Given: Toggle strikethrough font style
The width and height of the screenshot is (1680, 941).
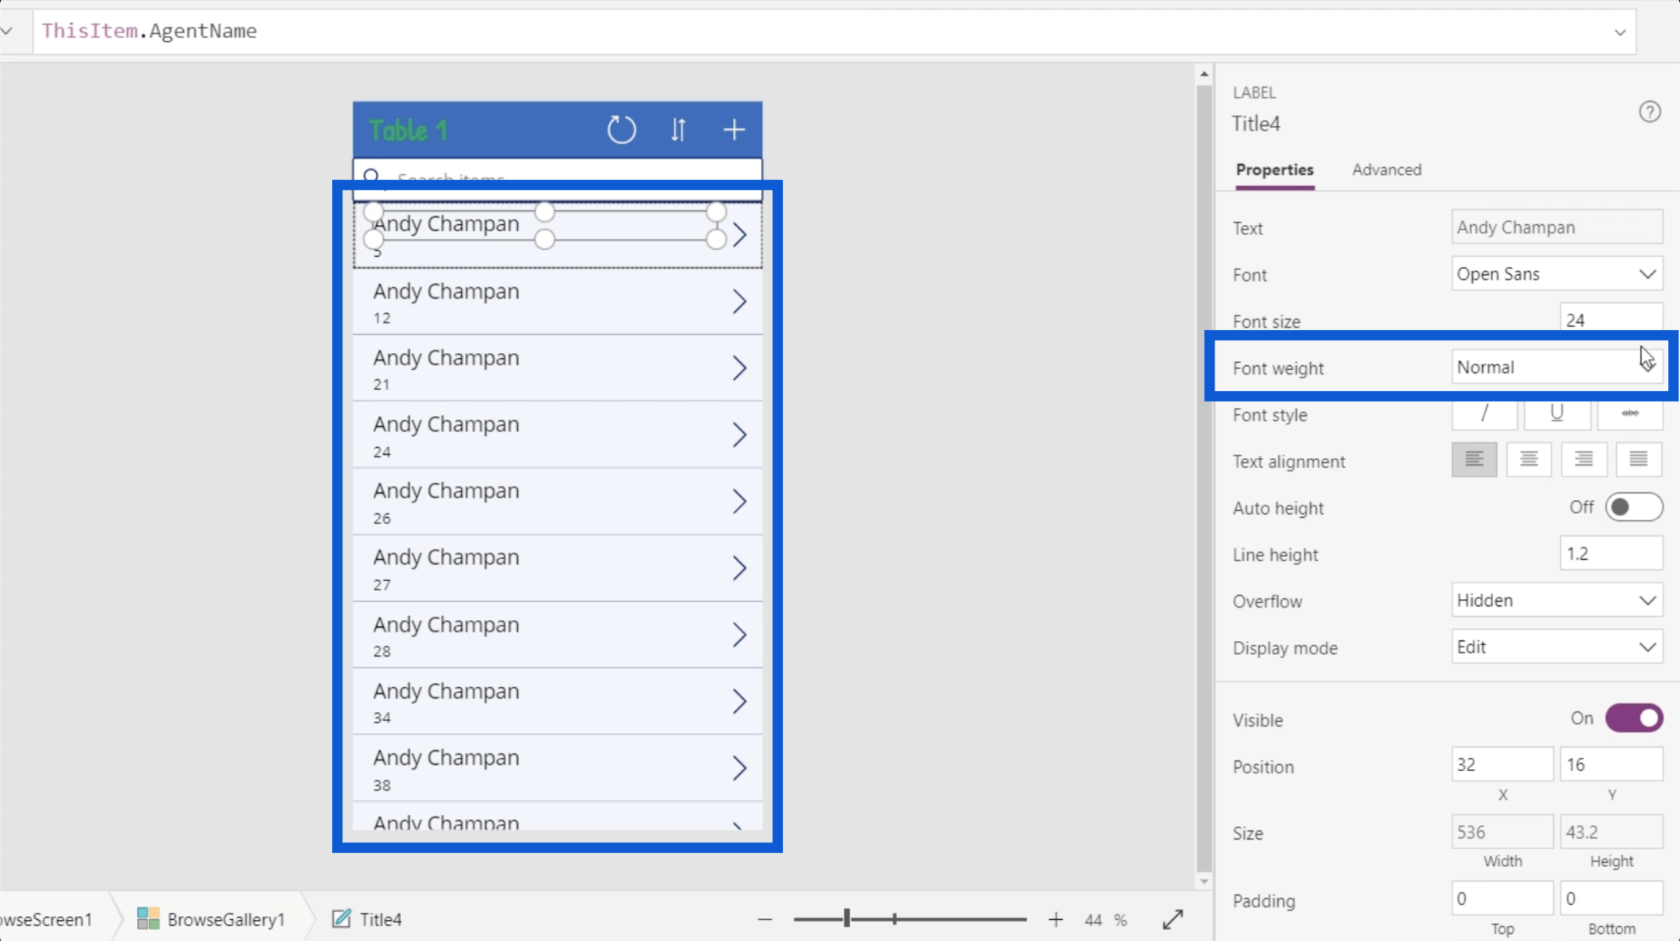Looking at the screenshot, I should point(1630,413).
